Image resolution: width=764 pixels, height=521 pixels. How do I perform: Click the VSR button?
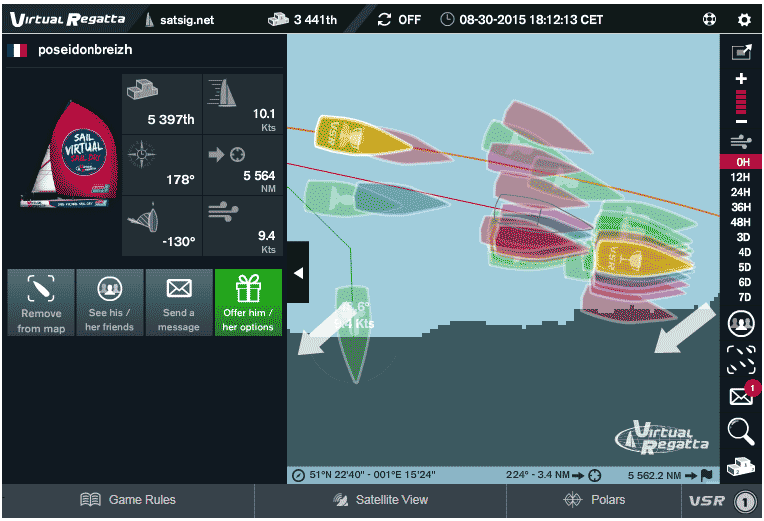pyautogui.click(x=722, y=501)
